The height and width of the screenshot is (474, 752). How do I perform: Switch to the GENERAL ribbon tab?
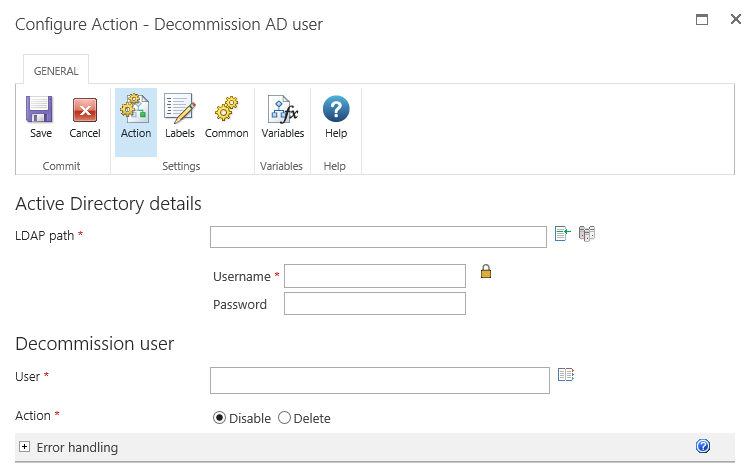[56, 72]
